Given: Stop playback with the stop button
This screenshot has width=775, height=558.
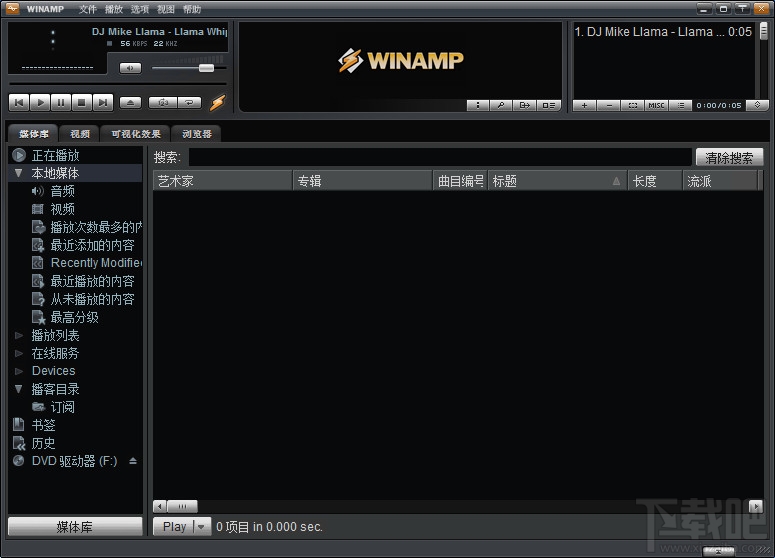Looking at the screenshot, I should pos(82,102).
